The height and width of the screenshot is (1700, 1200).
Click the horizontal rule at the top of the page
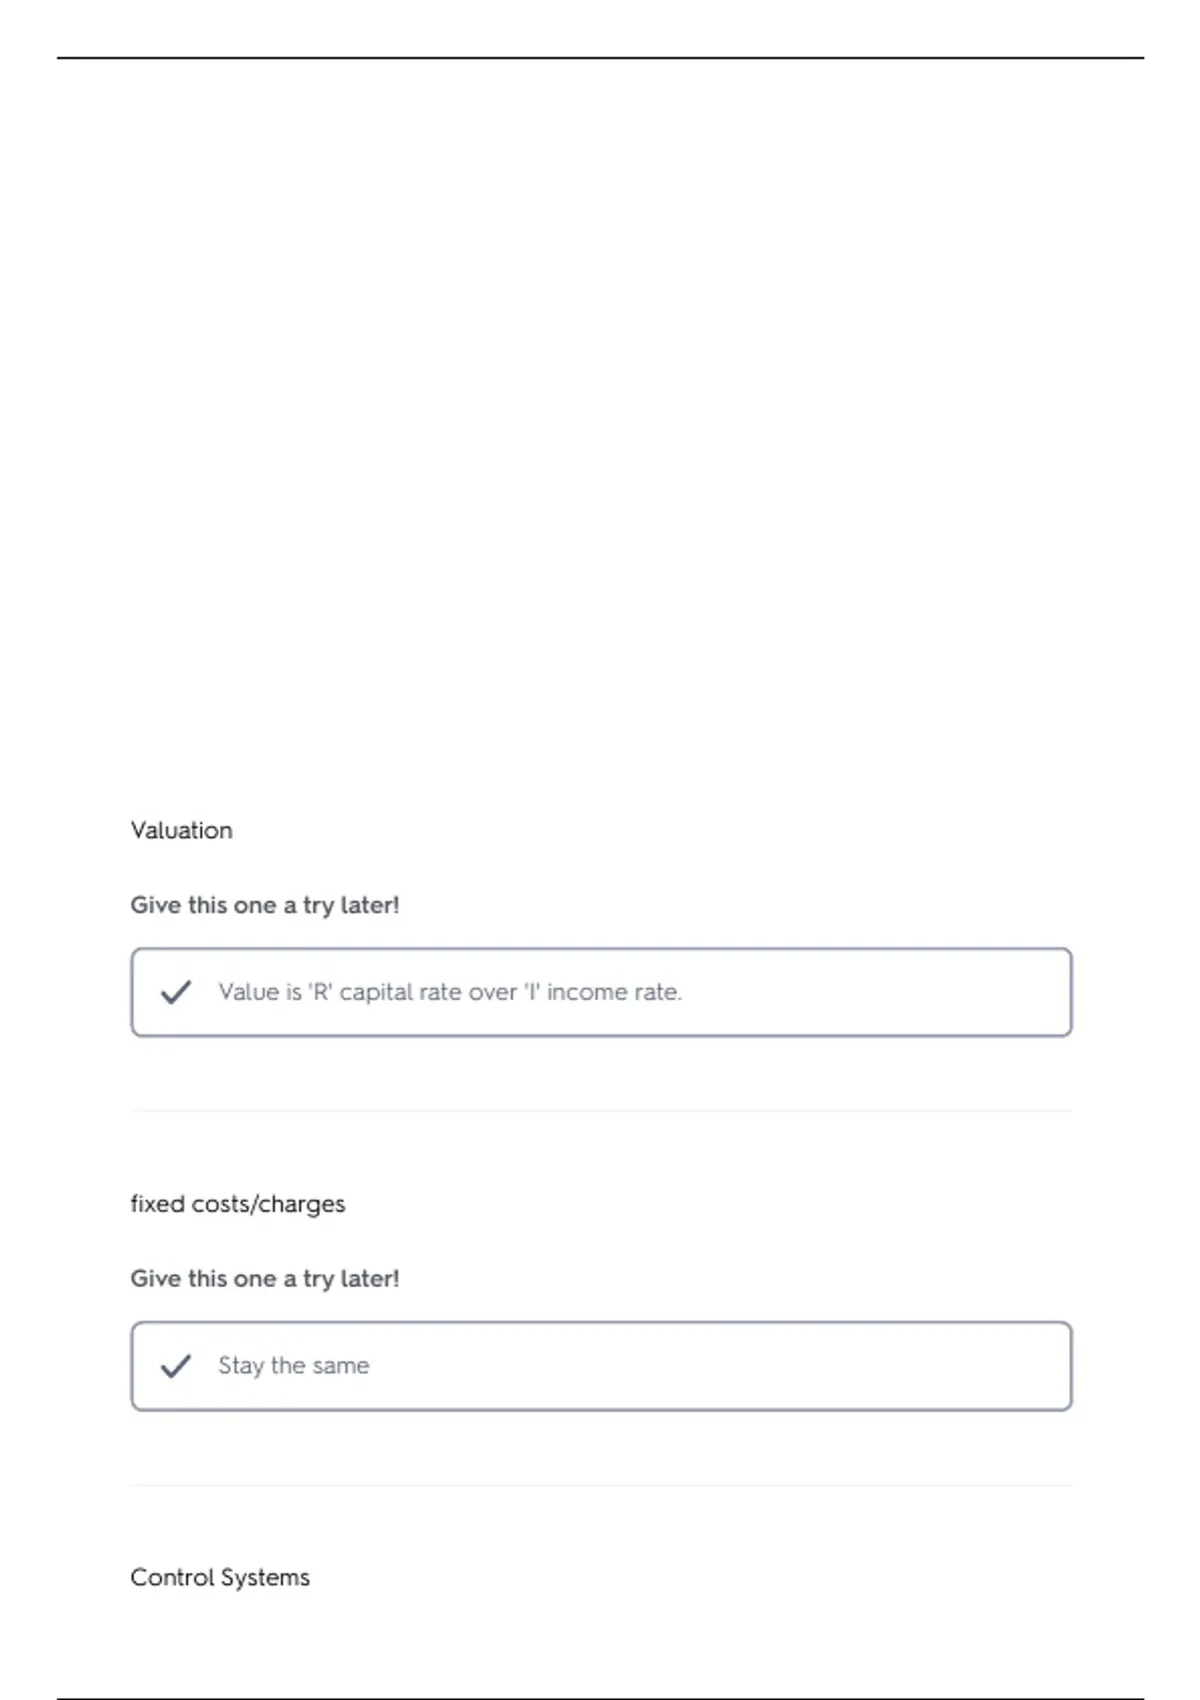tap(600, 58)
